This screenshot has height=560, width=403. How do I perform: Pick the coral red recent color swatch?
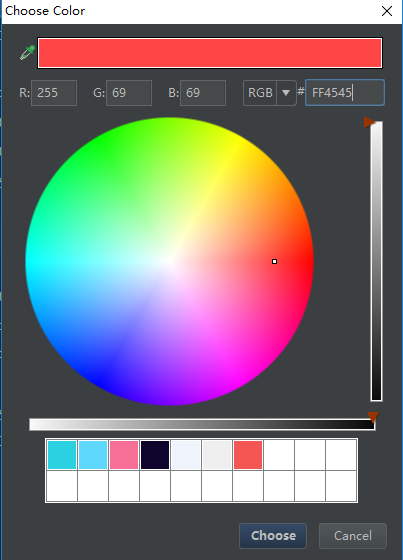tap(248, 455)
